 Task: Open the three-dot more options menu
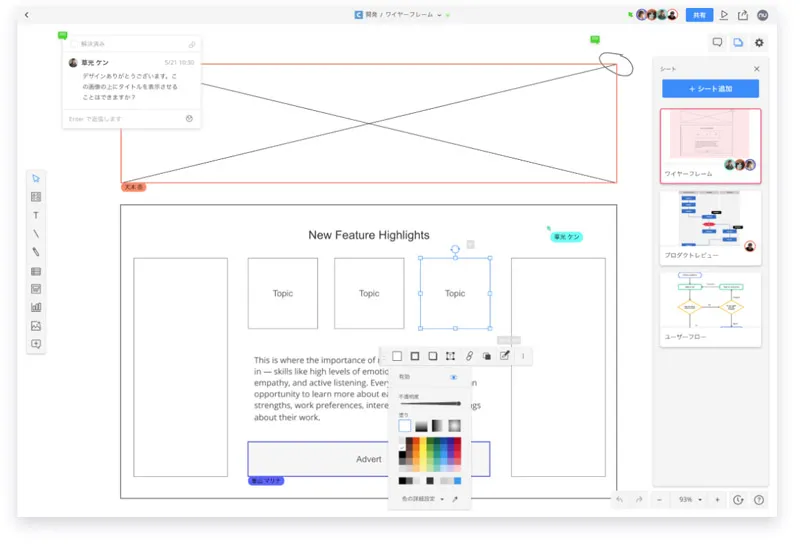click(x=522, y=356)
